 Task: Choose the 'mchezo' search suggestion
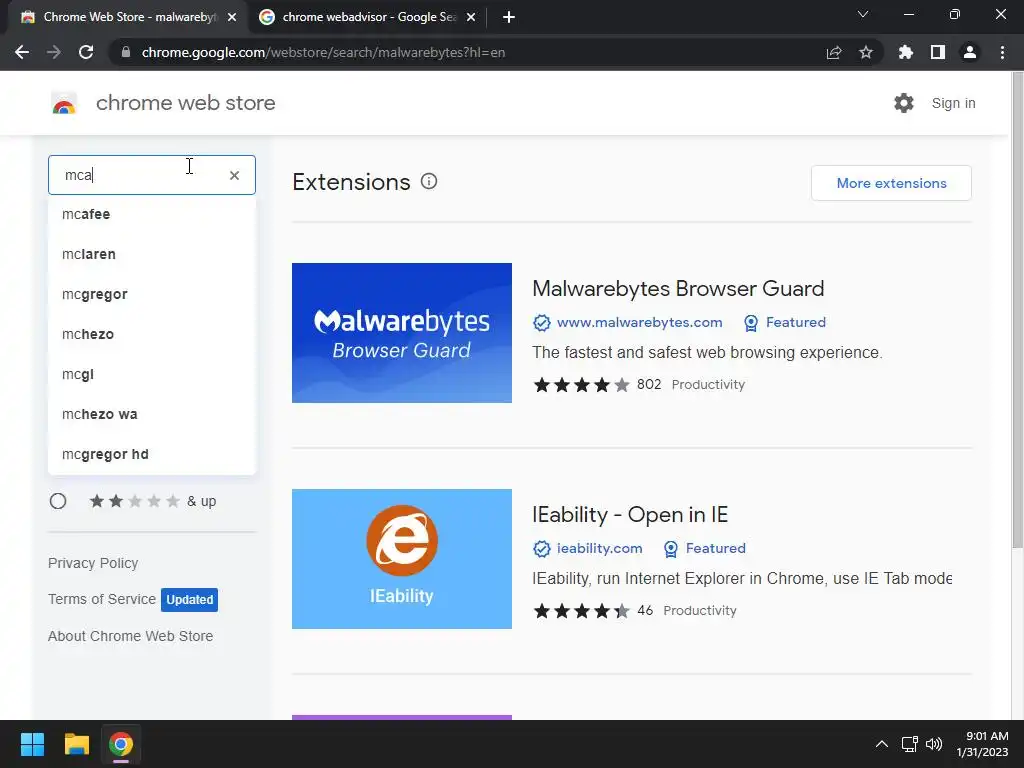point(152,334)
